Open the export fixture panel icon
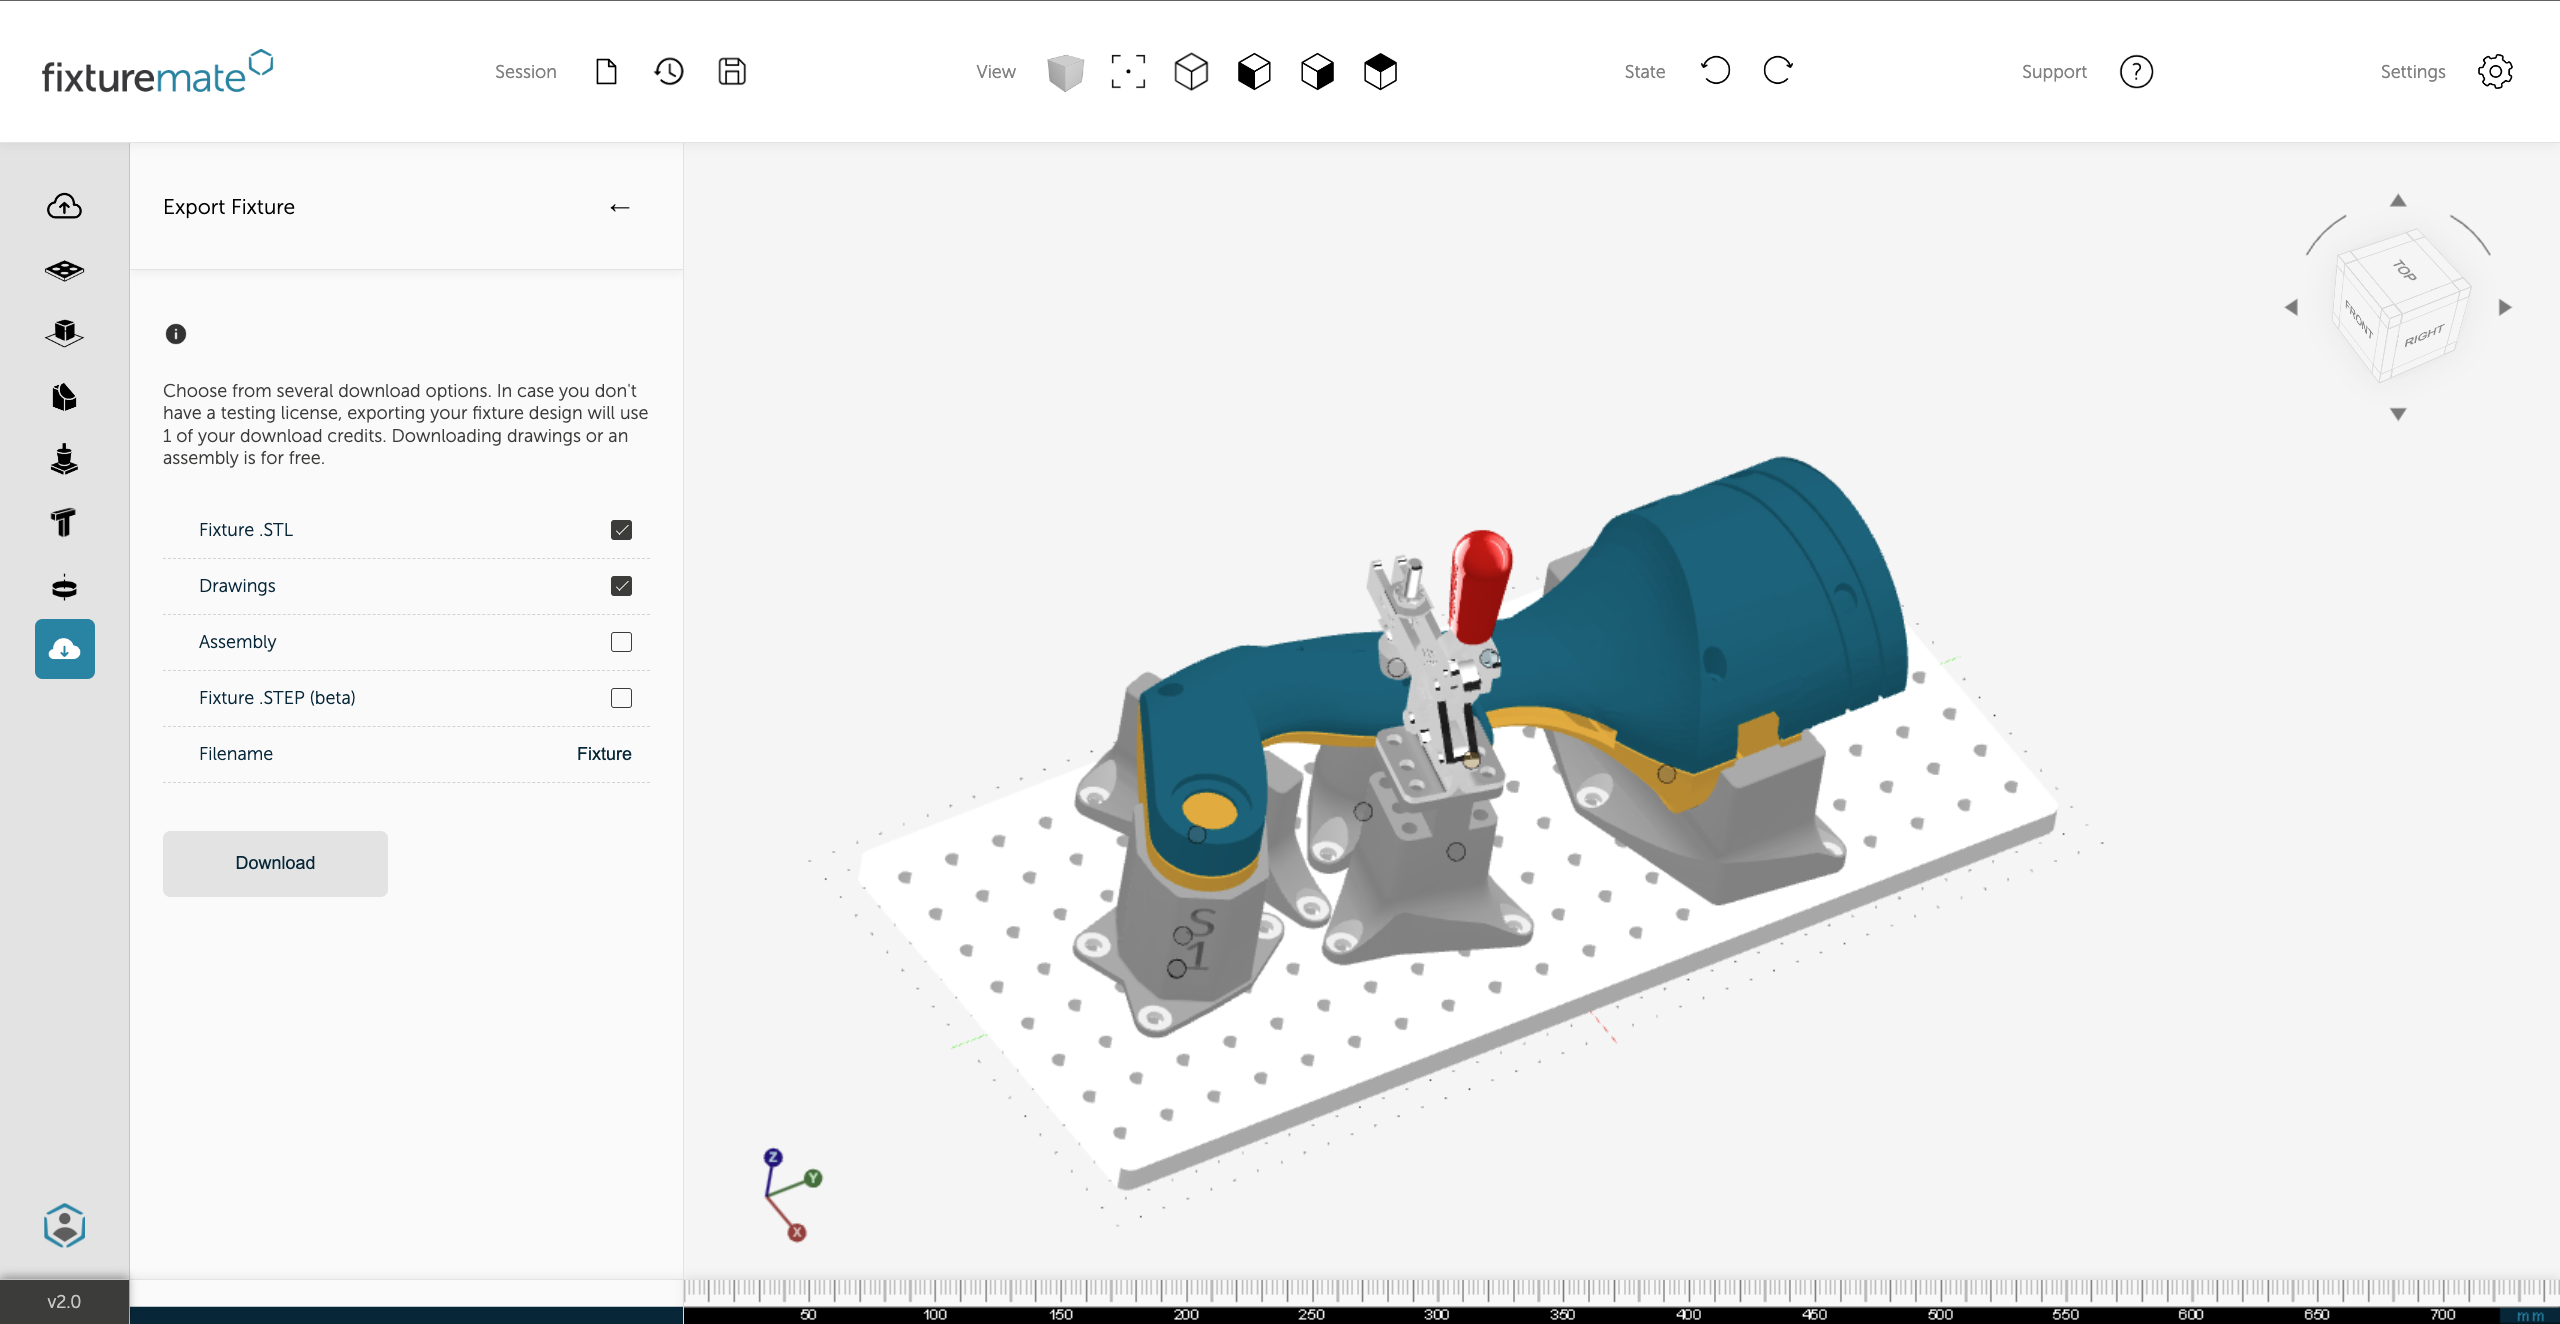Screen dimensions: 2560x1324 64,648
